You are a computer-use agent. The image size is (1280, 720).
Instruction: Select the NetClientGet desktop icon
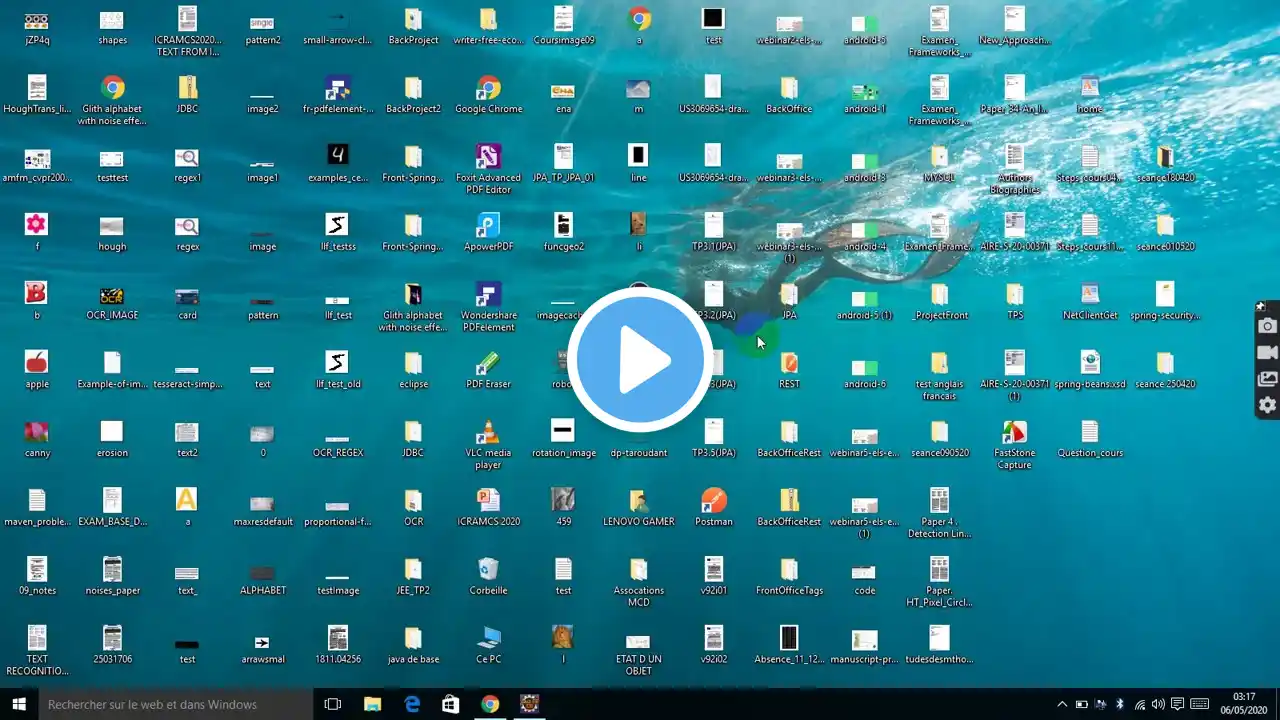[x=1090, y=302]
